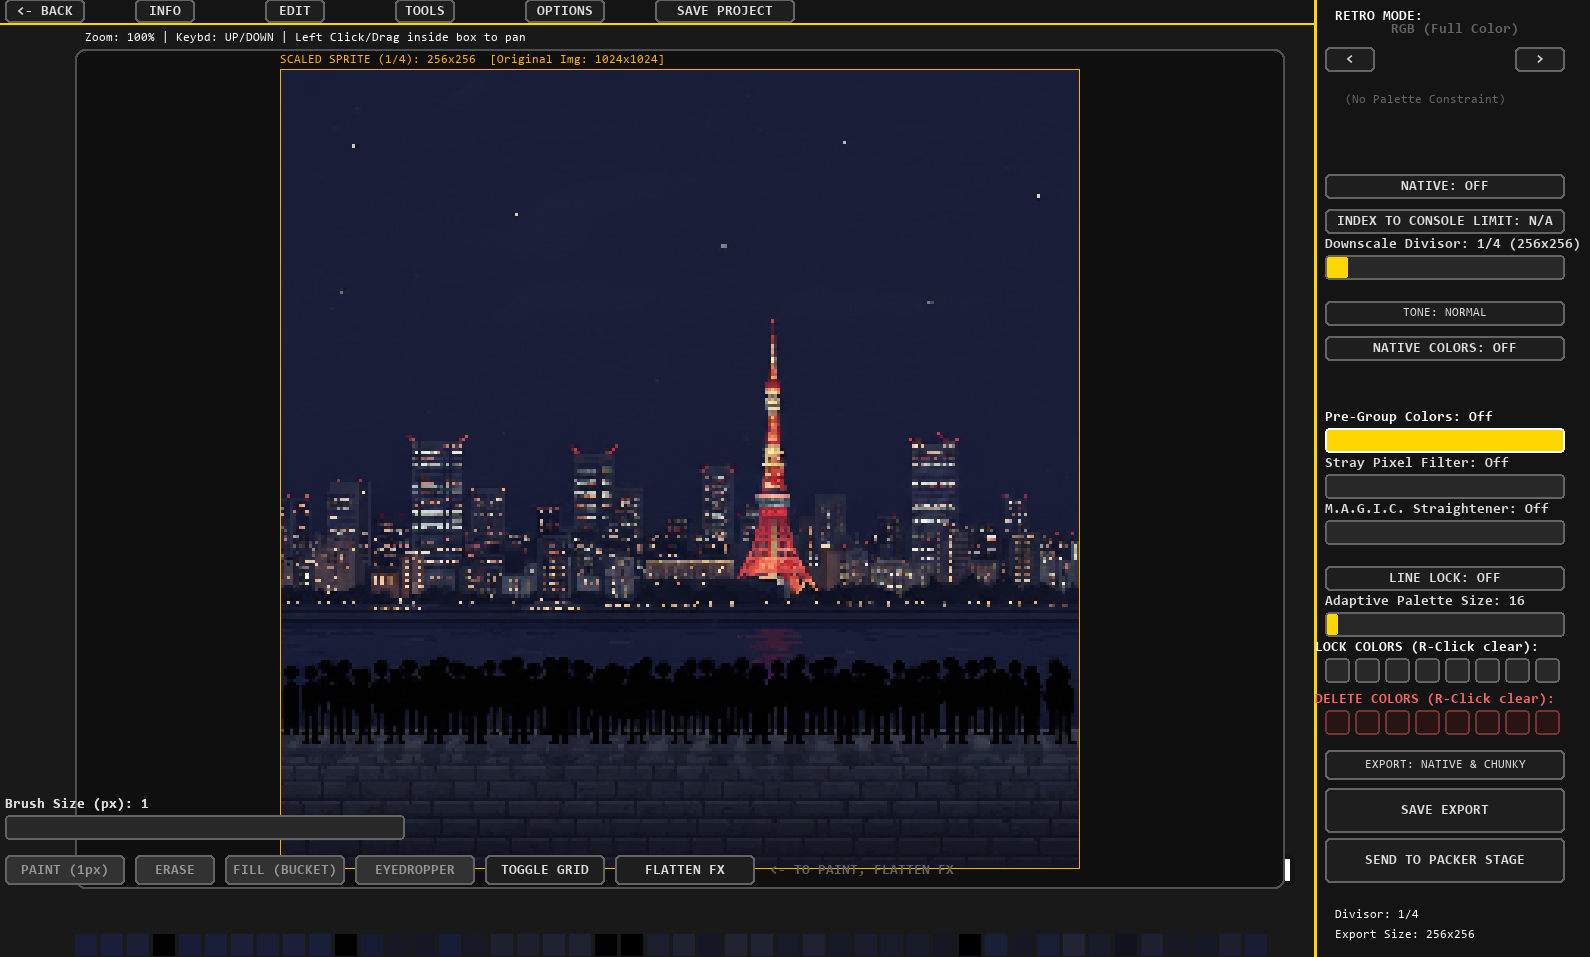Click the first Lock Colors slot
Screen dimensions: 1590x957
point(1337,671)
